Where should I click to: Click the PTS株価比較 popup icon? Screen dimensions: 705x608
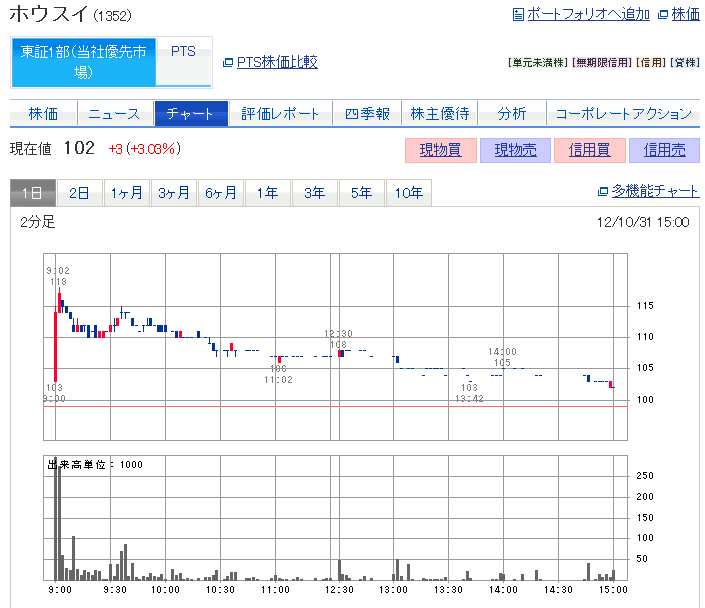coord(228,62)
